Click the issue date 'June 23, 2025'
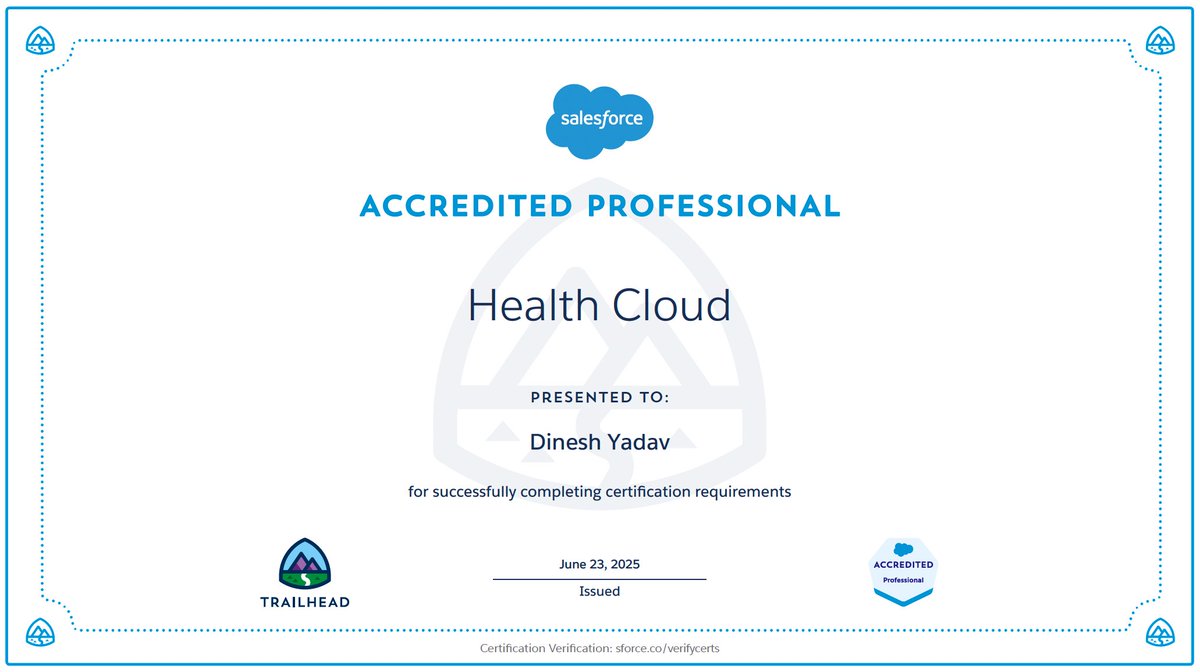The image size is (1200, 672). point(600,565)
